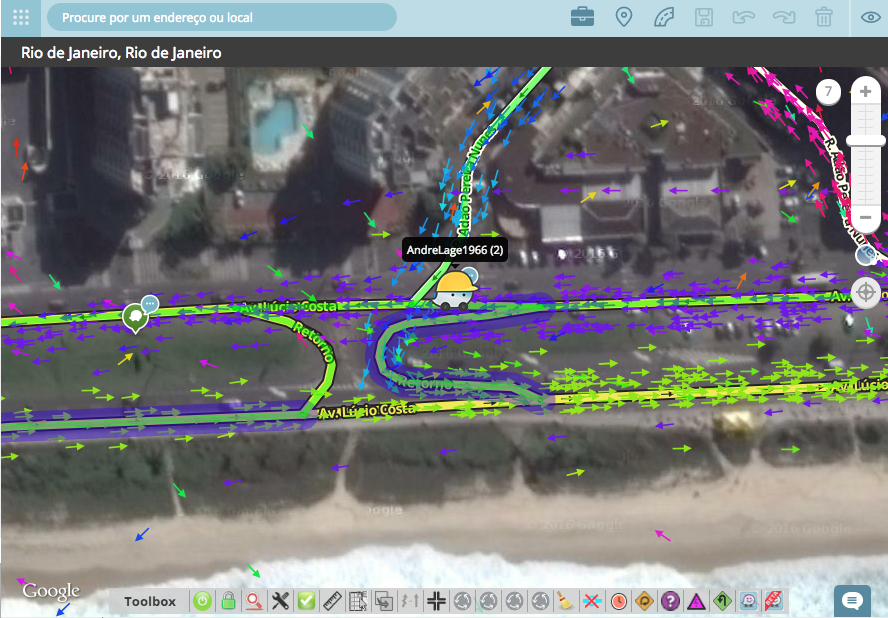The width and height of the screenshot is (888, 618).
Task: Click the red X Toolbox icon
Action: click(x=591, y=601)
